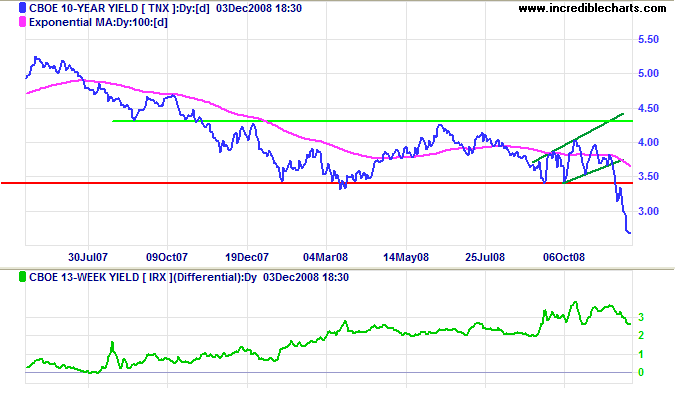Click the magenta Exponential MA legend swatch
This screenshot has height=395, width=675.
22,22
